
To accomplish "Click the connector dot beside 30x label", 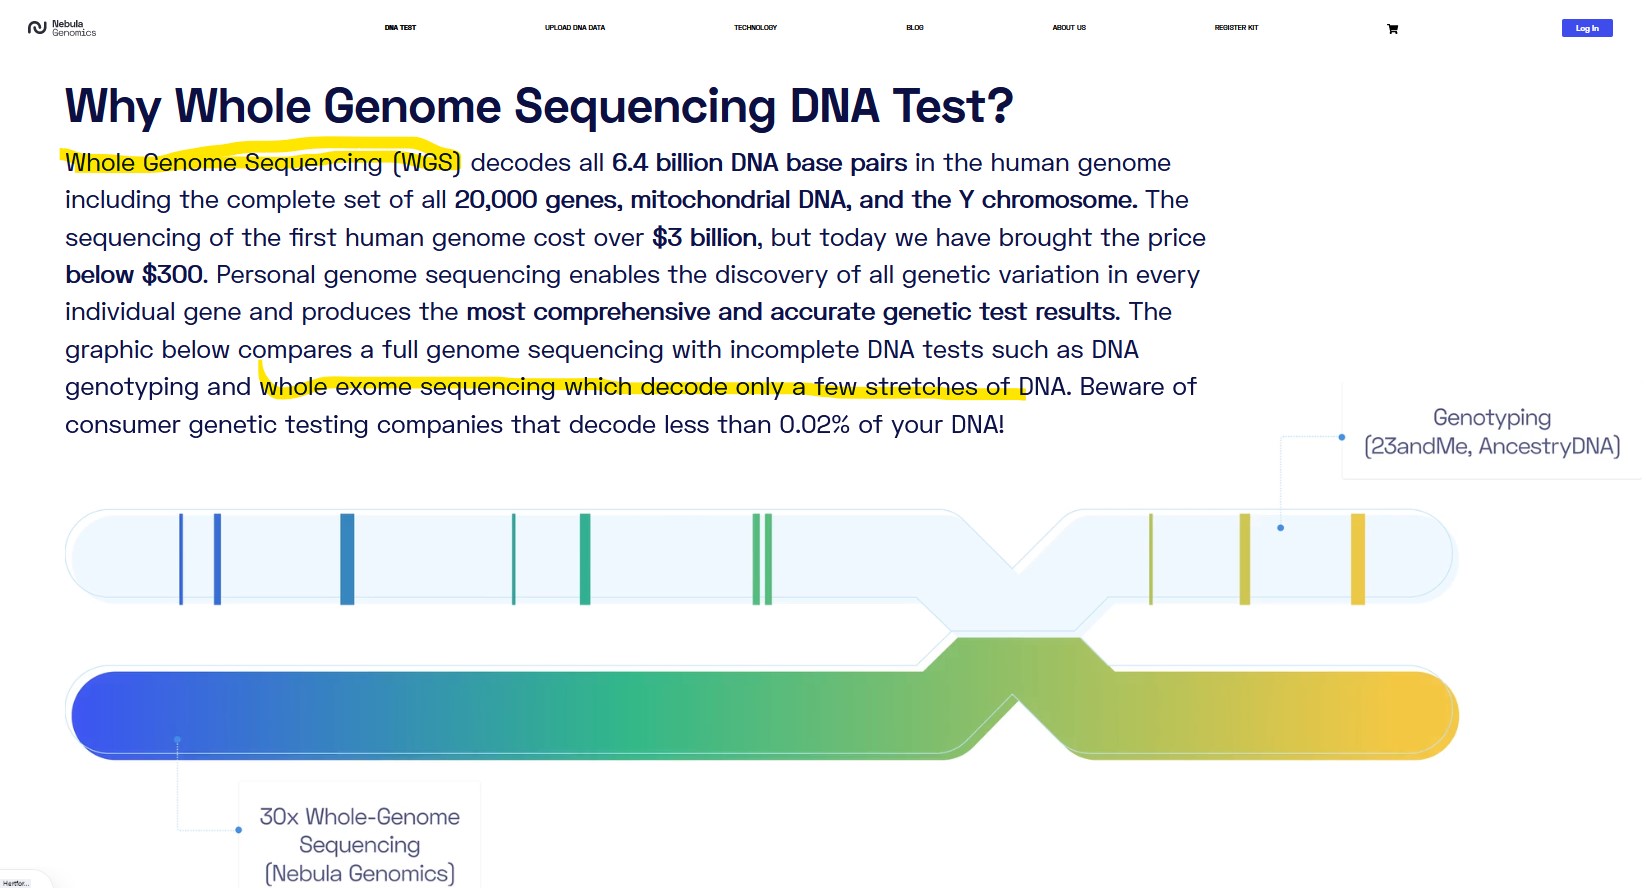I will point(238,829).
